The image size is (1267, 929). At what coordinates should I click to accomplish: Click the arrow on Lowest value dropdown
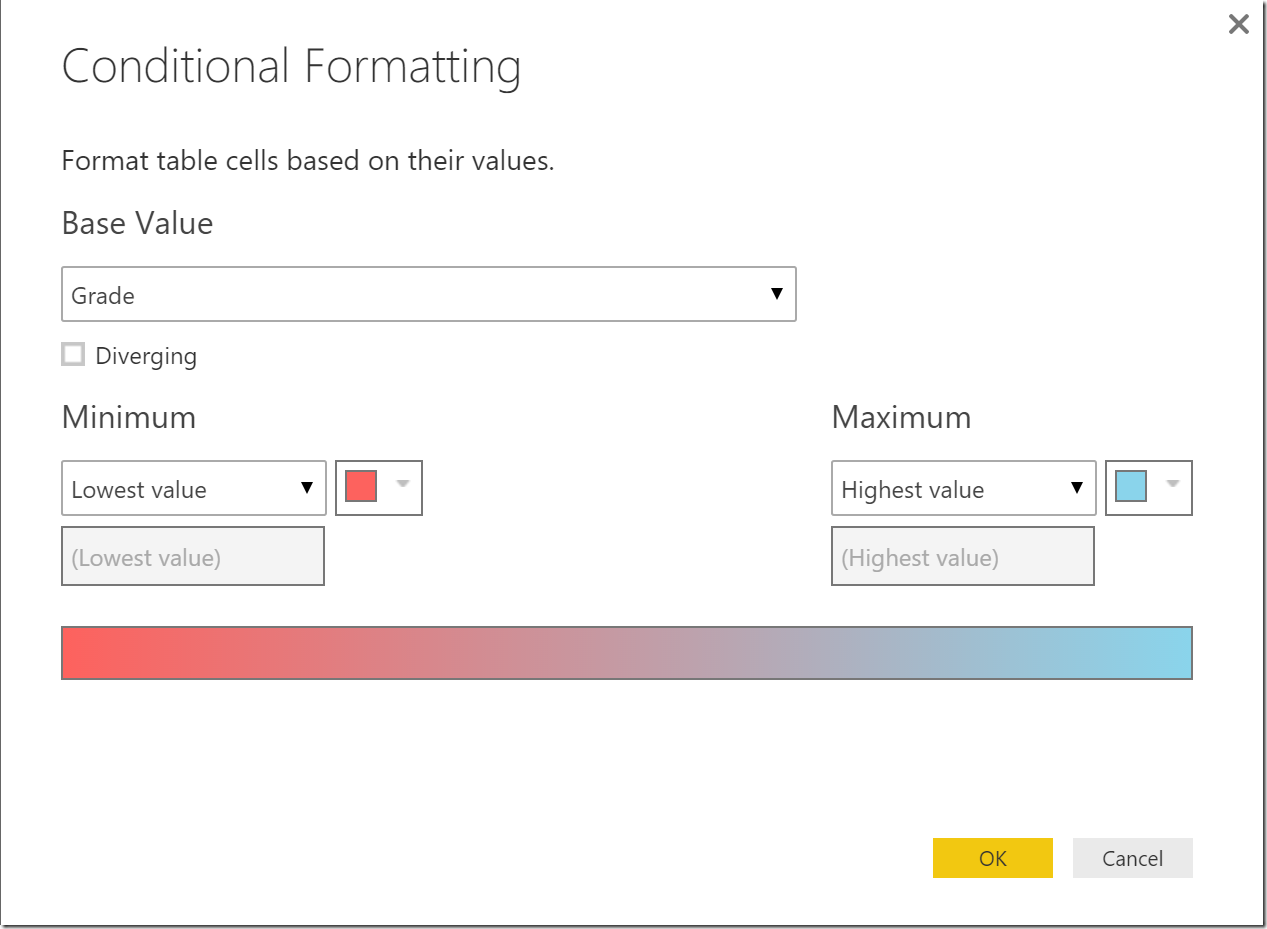point(307,489)
